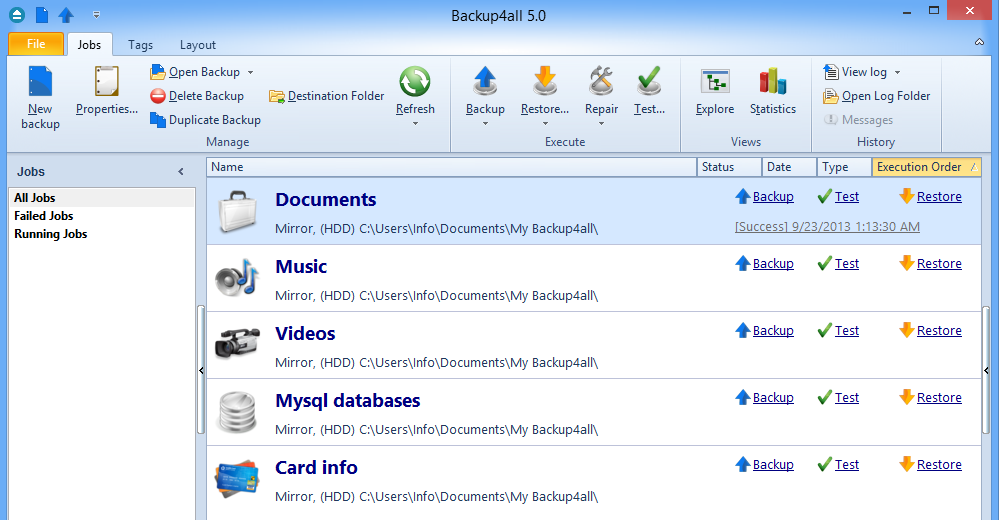Open the View log dropdown
The height and width of the screenshot is (520, 999).
point(897,72)
